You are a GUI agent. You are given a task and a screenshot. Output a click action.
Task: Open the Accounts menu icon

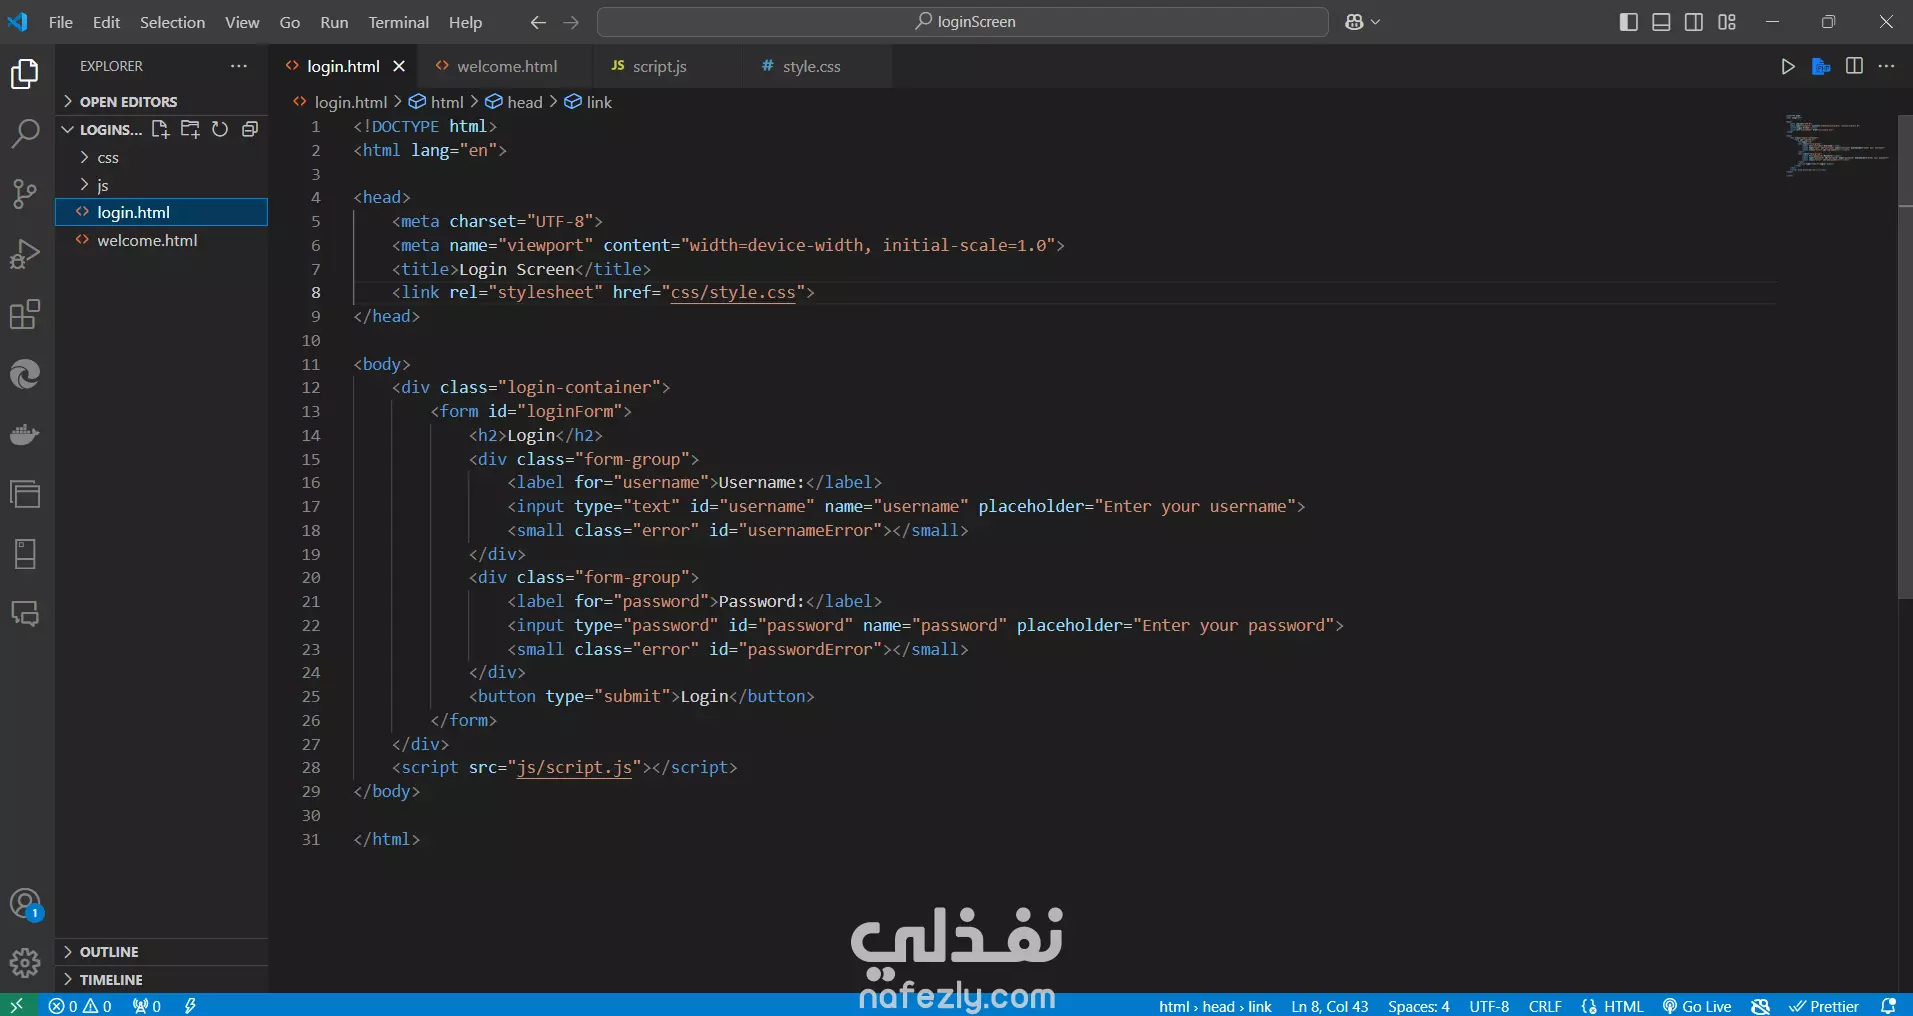pos(25,904)
